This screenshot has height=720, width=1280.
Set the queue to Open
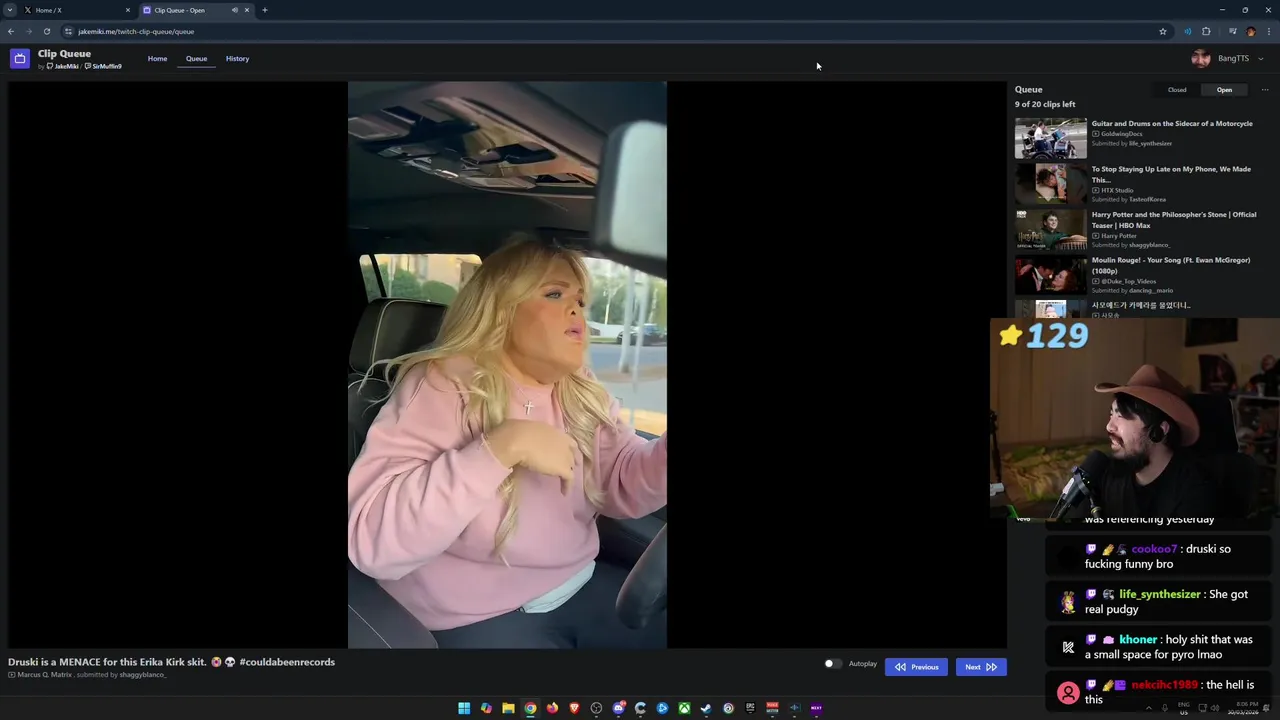coord(1224,90)
